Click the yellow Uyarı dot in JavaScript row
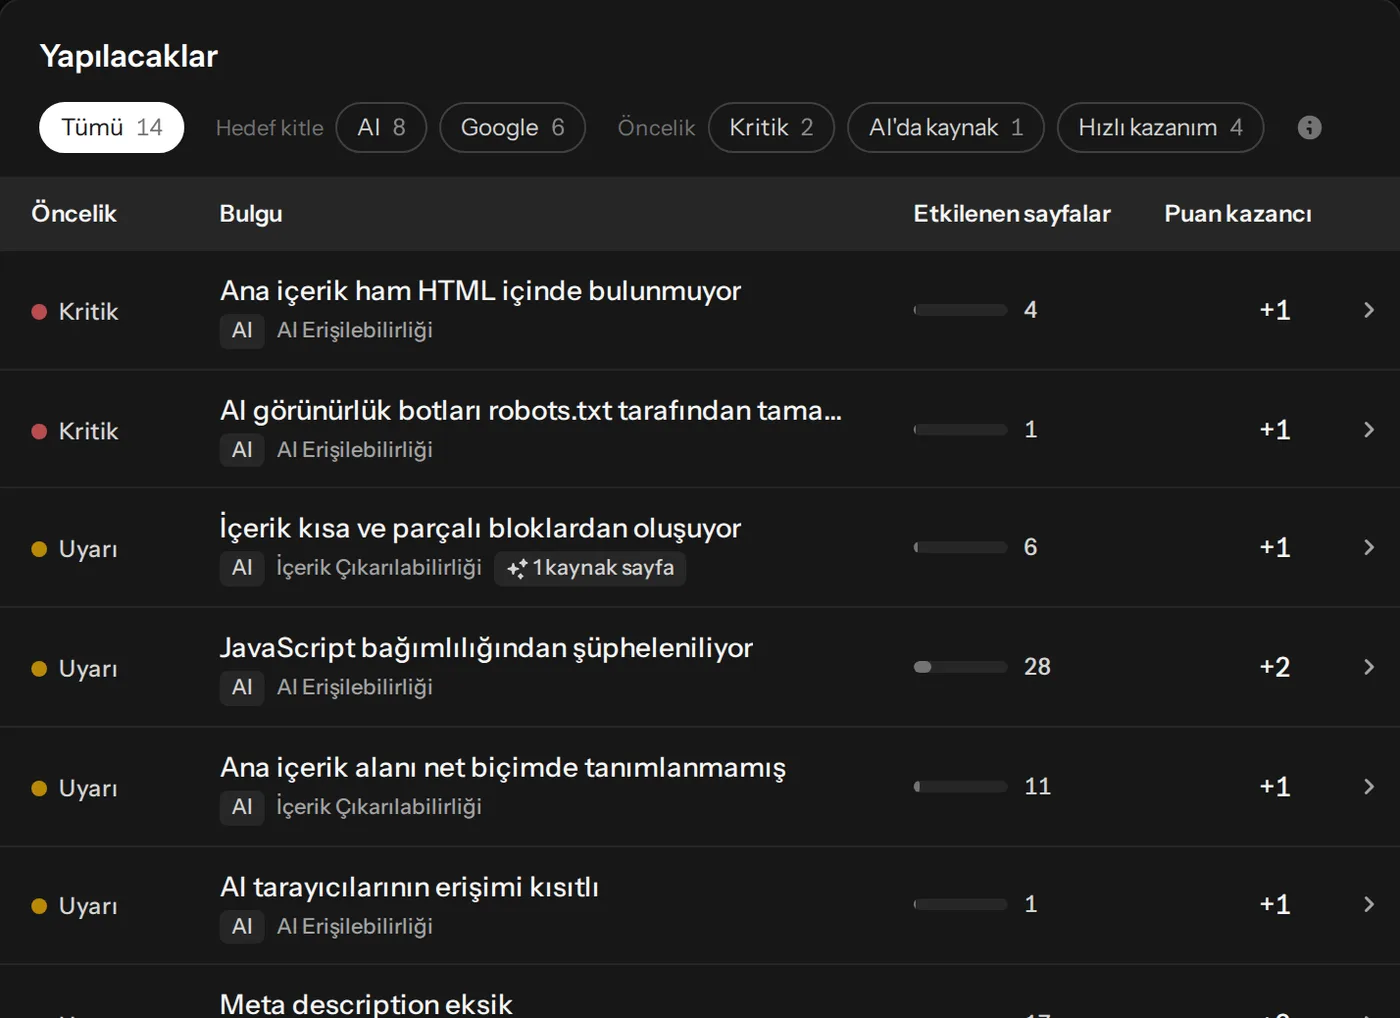Viewport: 1400px width, 1018px height. pyautogui.click(x=39, y=669)
